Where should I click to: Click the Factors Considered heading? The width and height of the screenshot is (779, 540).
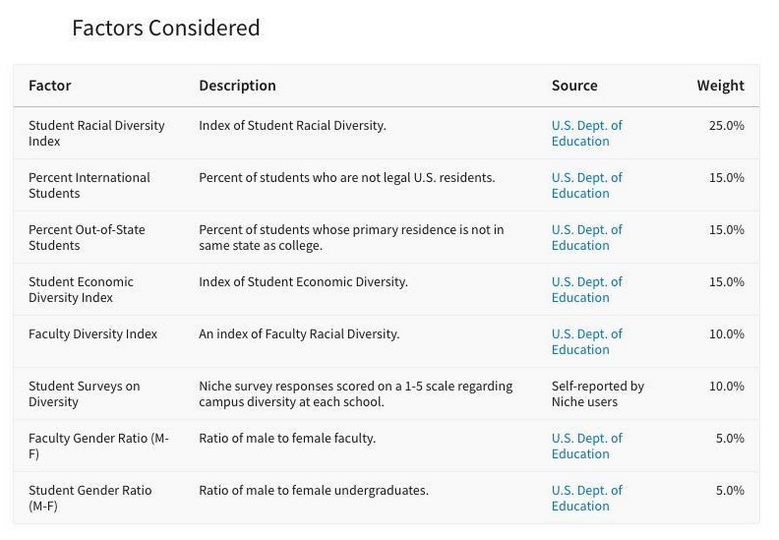click(166, 28)
